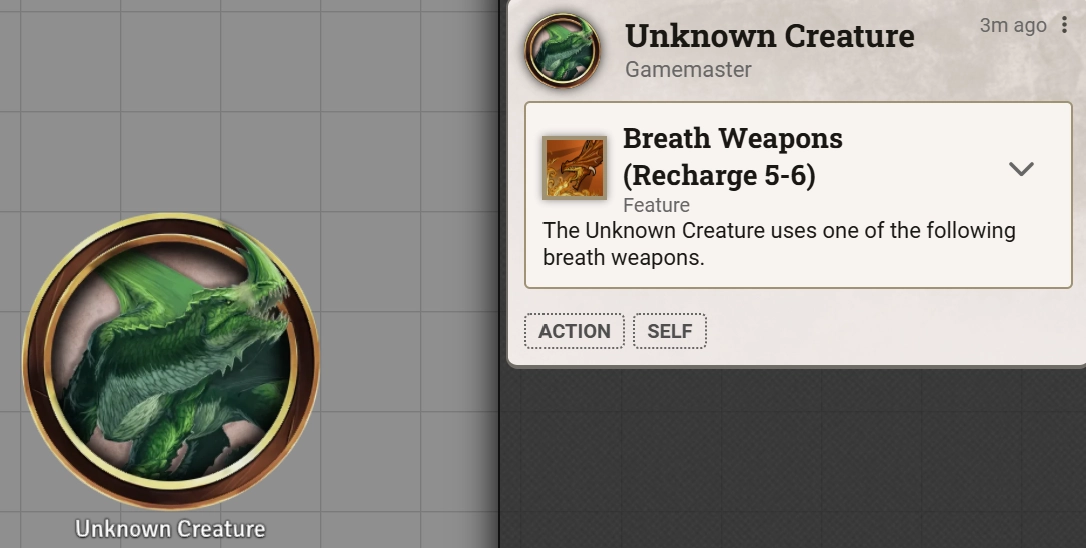The image size is (1086, 548).
Task: Click the dragon avatar in the chat message
Action: pos(562,50)
